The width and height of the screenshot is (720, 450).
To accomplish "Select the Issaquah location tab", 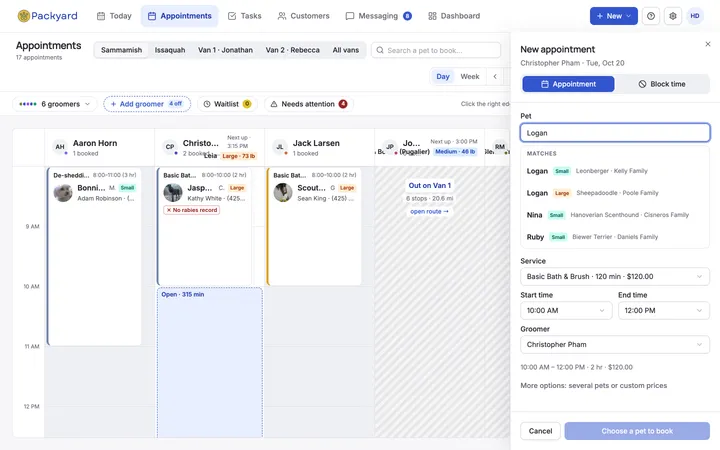I will (x=170, y=50).
